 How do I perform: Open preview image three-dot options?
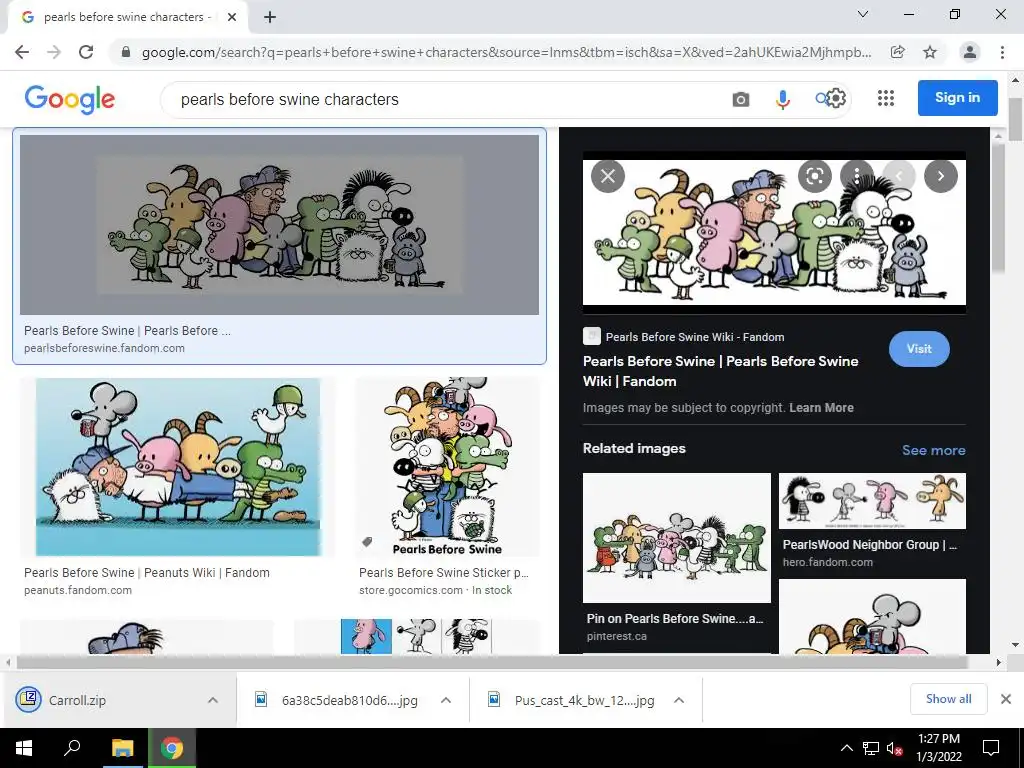pyautogui.click(x=856, y=176)
